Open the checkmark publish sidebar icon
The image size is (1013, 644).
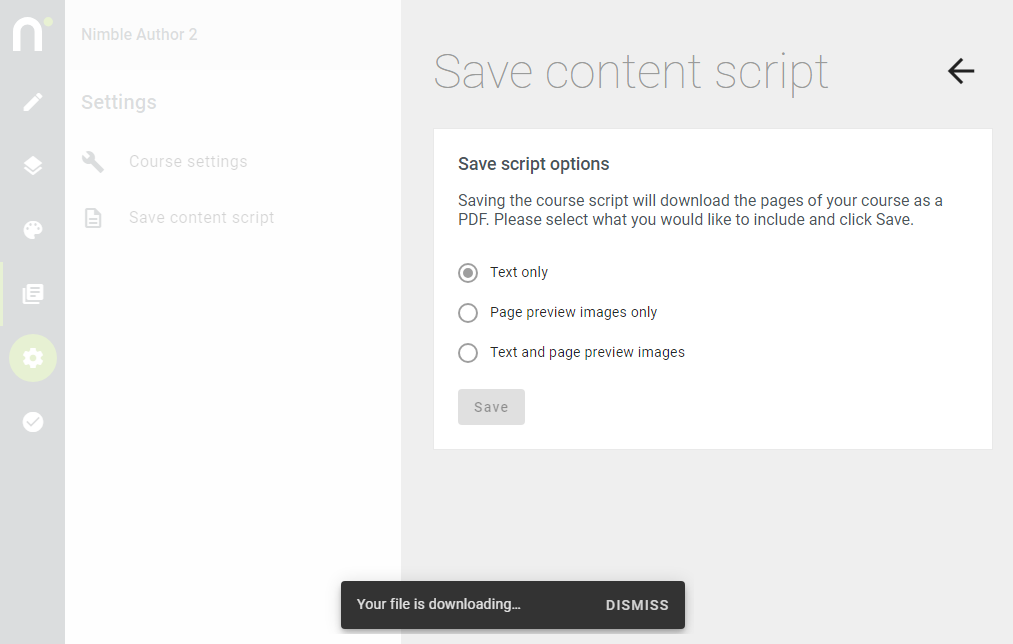(x=32, y=422)
